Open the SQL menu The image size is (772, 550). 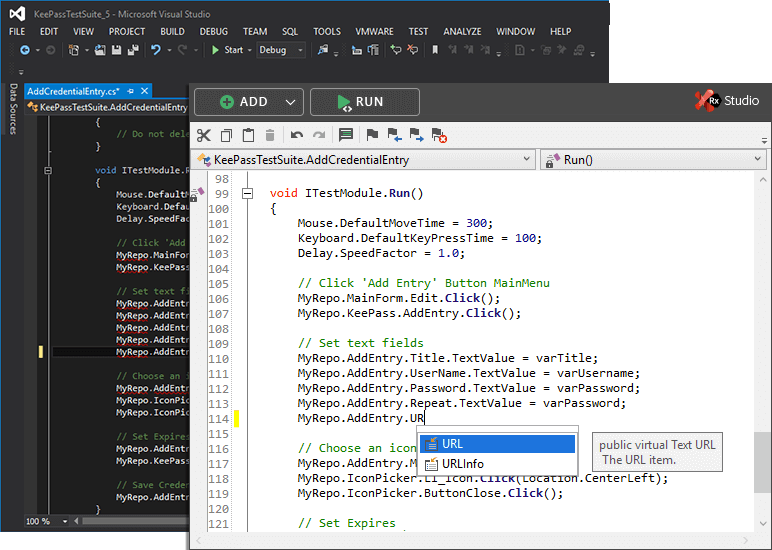click(290, 32)
